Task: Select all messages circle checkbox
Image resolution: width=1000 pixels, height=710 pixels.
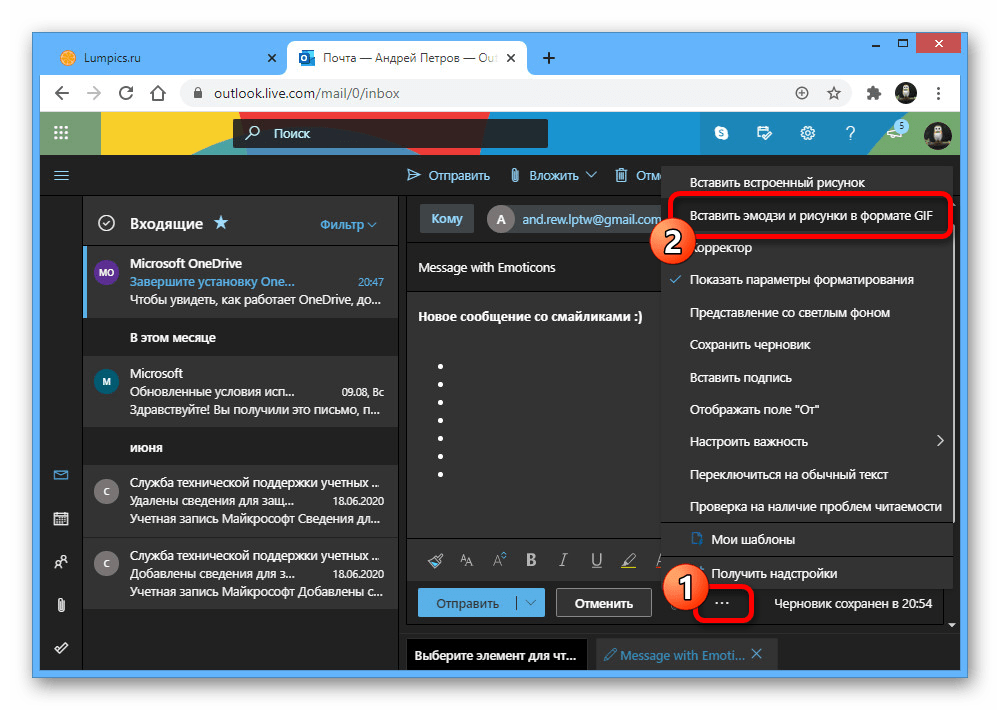Action: (107, 223)
